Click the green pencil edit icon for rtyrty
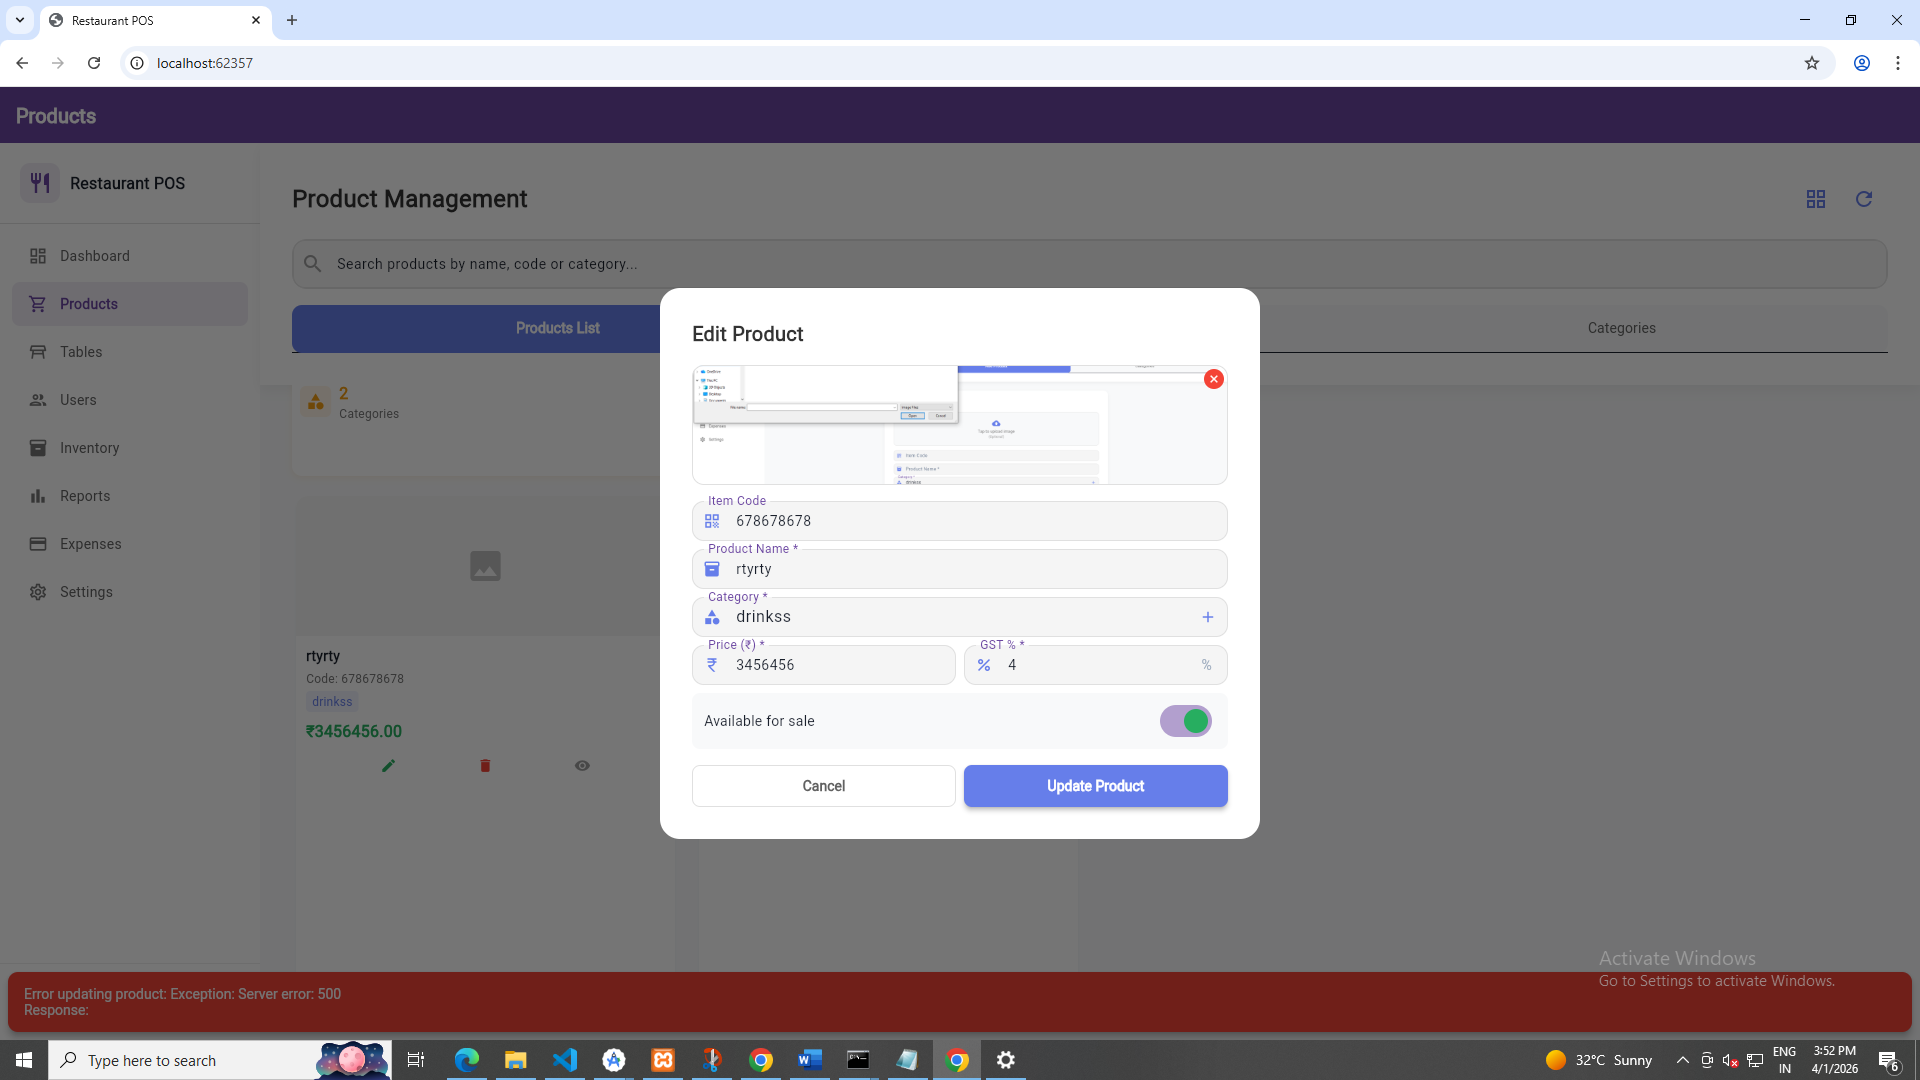This screenshot has height=1080, width=1920. [388, 766]
